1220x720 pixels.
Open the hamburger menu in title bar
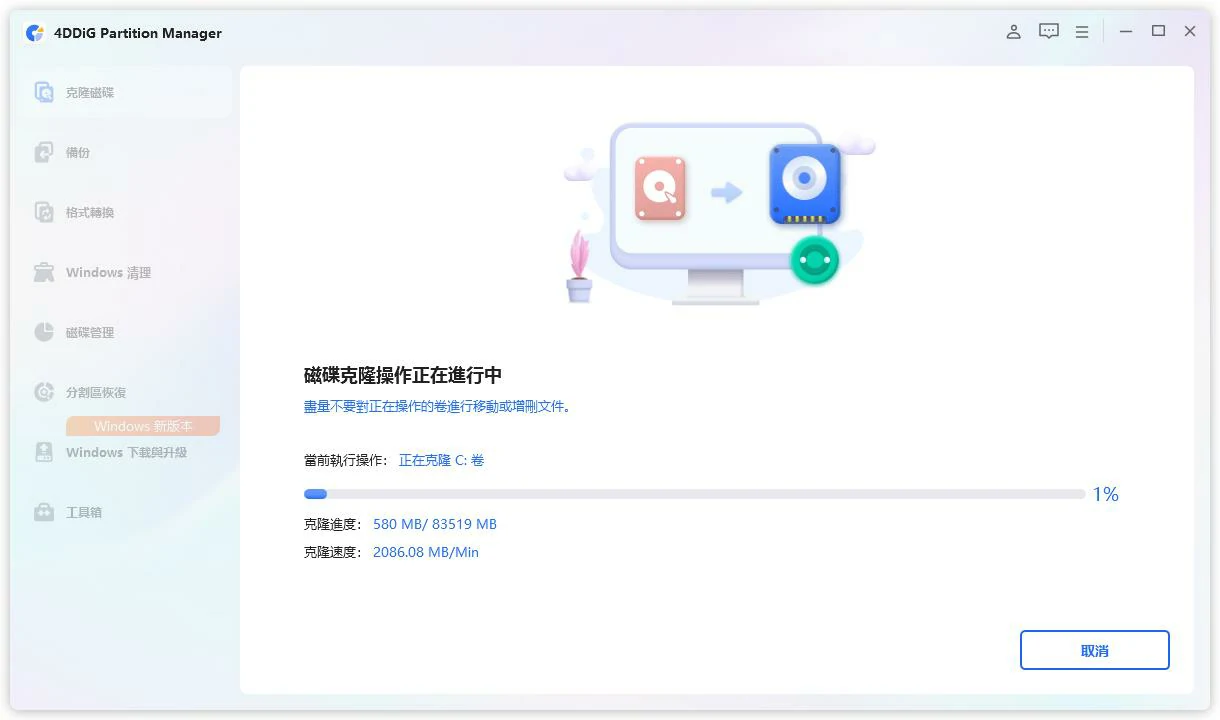point(1082,32)
